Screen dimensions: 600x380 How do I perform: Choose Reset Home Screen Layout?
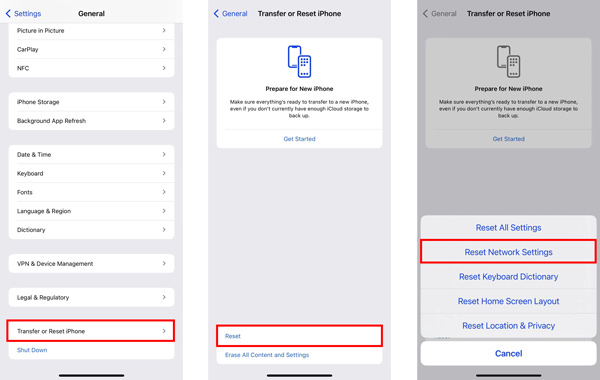click(x=509, y=301)
